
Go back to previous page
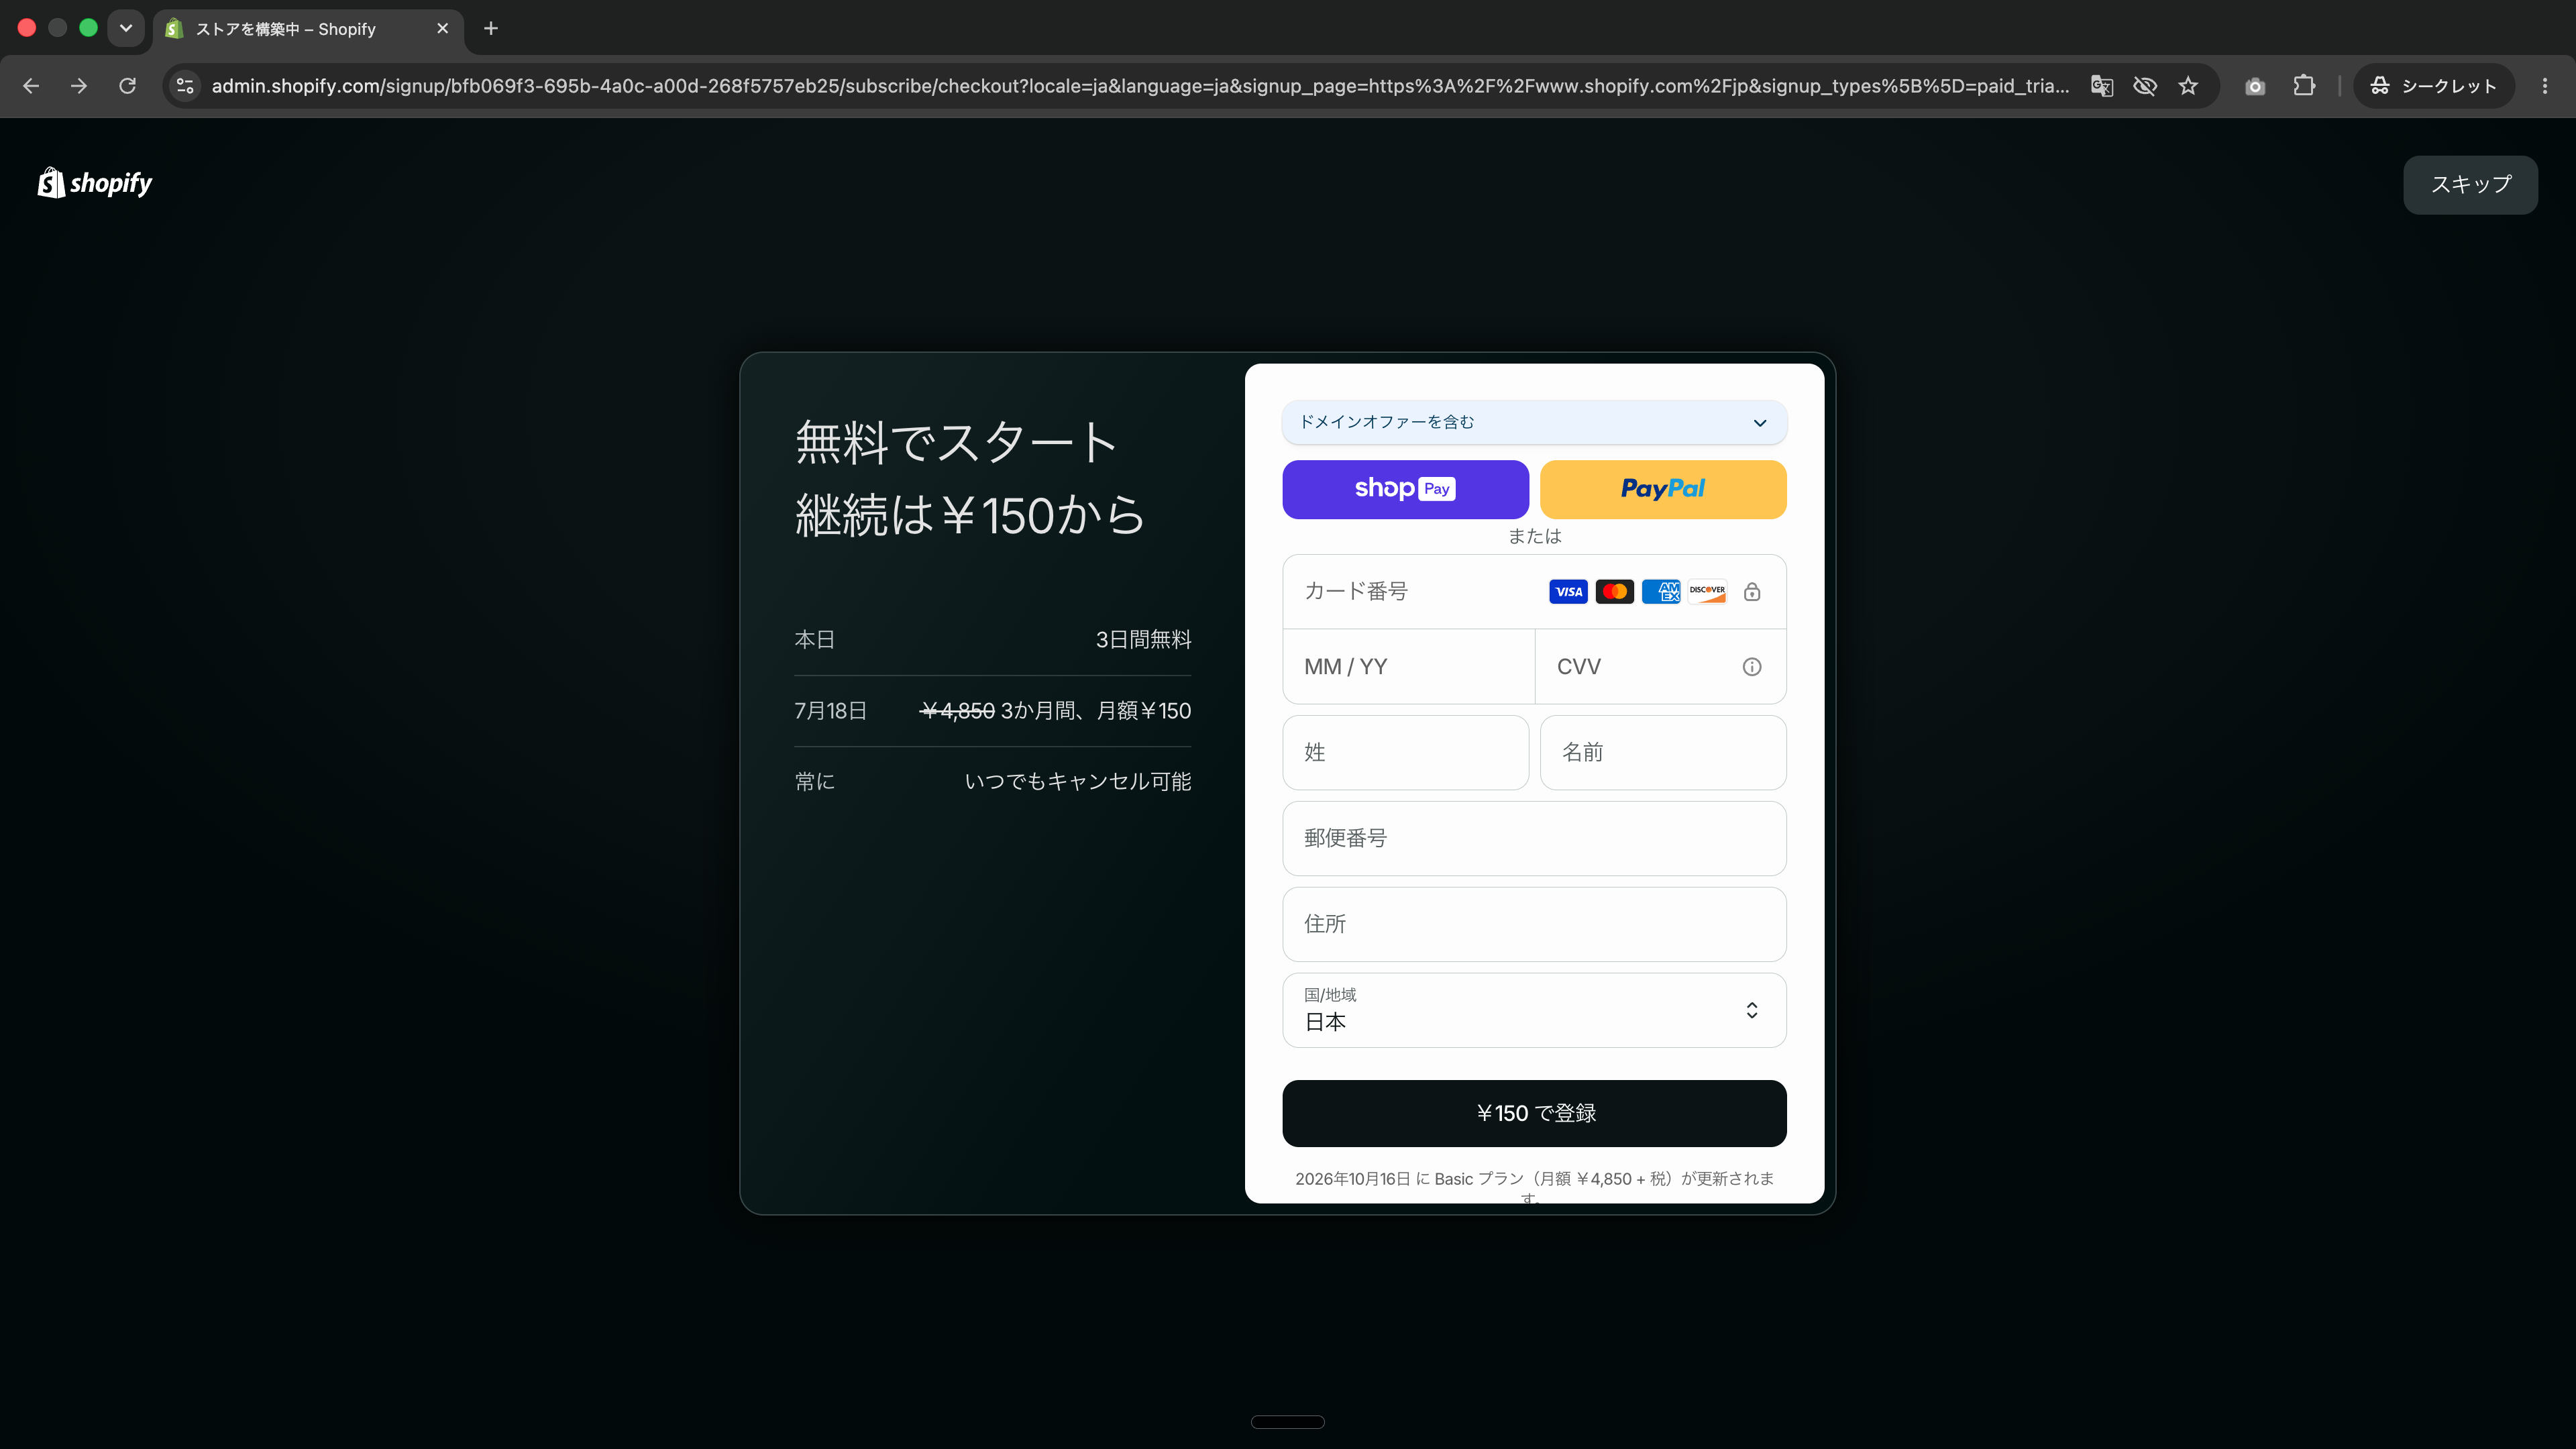31,86
